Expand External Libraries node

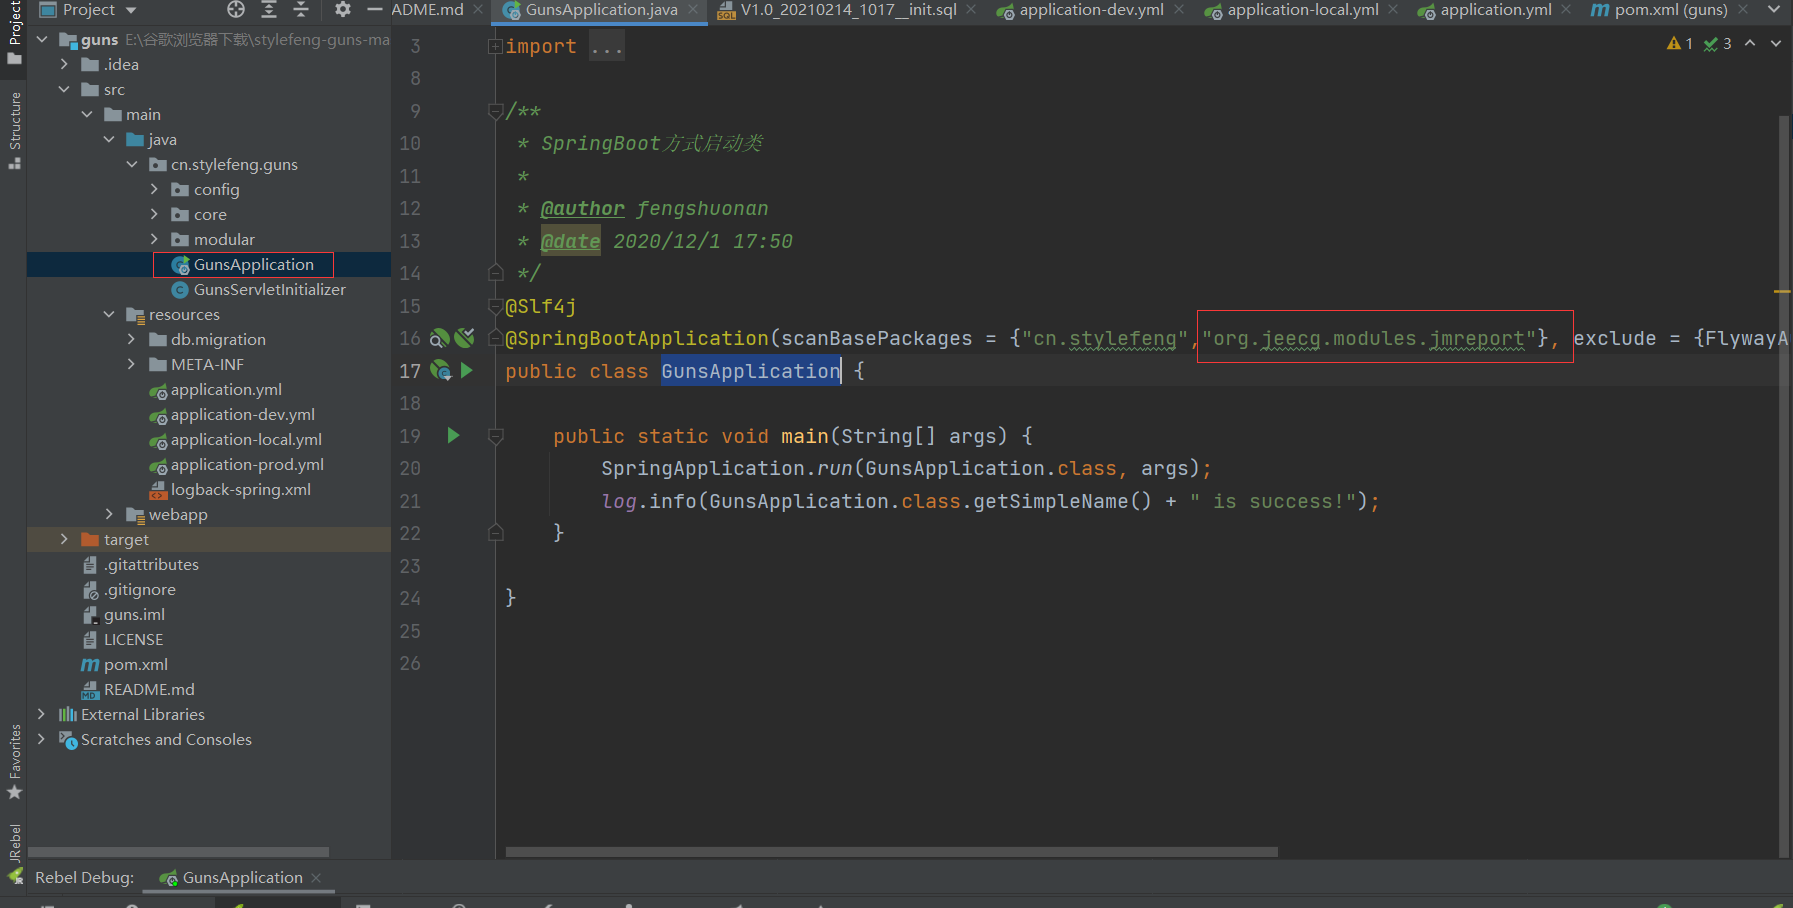click(x=41, y=715)
